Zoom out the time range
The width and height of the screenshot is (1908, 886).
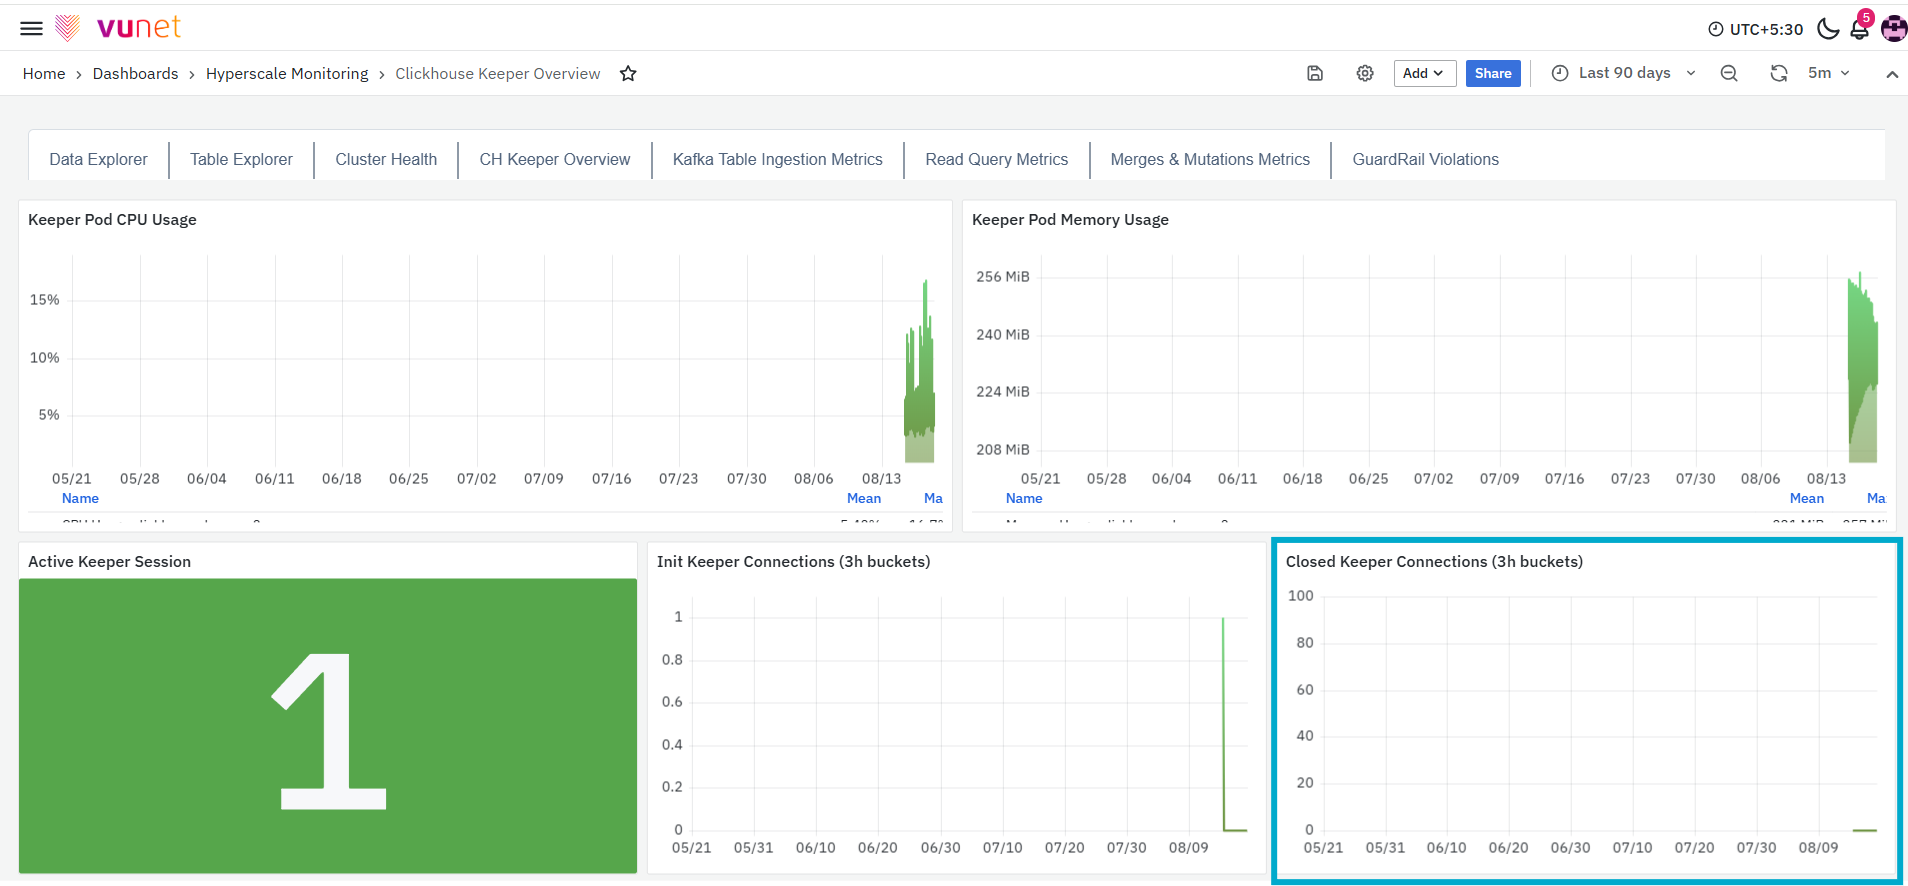[x=1729, y=73]
